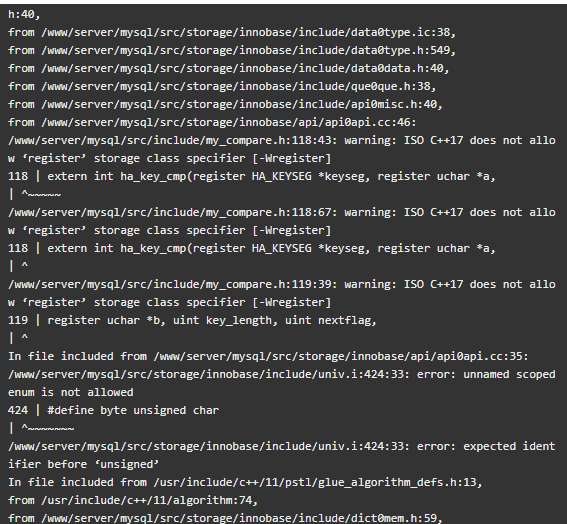This screenshot has height=524, width=567.
Task: Click the que0que.h:38 include line
Action: [222, 86]
